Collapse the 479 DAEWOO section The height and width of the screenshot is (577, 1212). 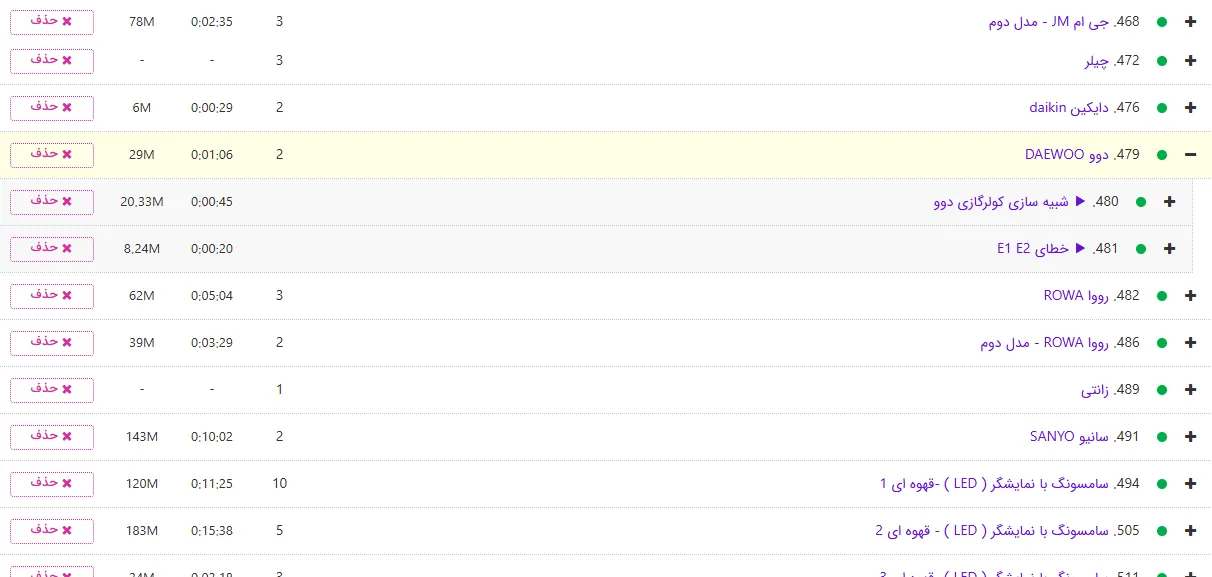[x=1190, y=155]
